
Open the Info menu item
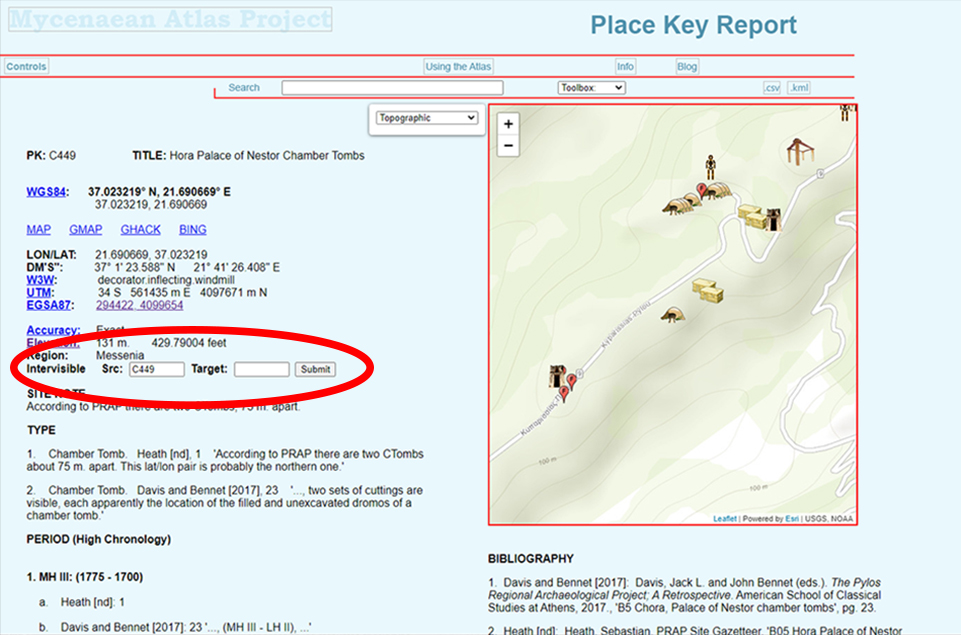625,67
